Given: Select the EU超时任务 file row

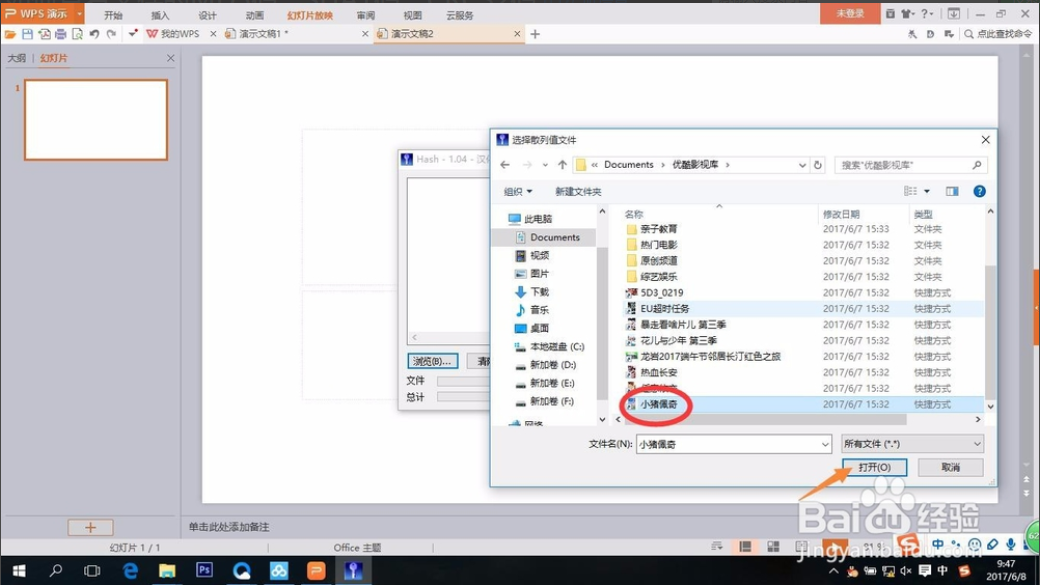Looking at the screenshot, I should point(803,308).
